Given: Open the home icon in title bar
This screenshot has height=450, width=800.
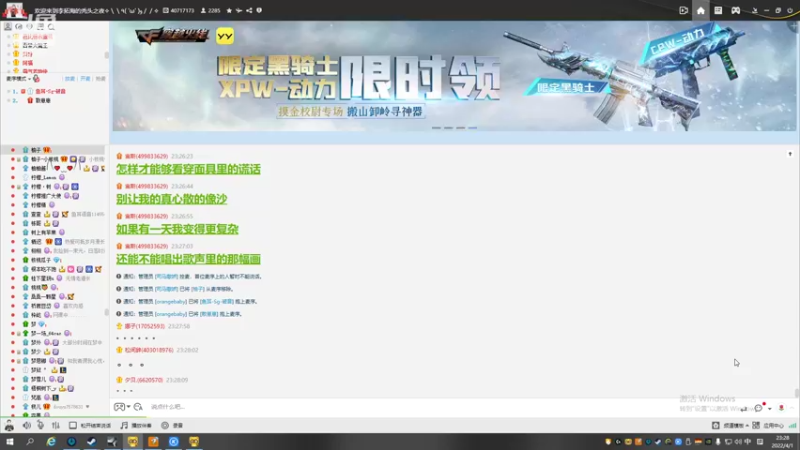Looking at the screenshot, I should pos(701,10).
